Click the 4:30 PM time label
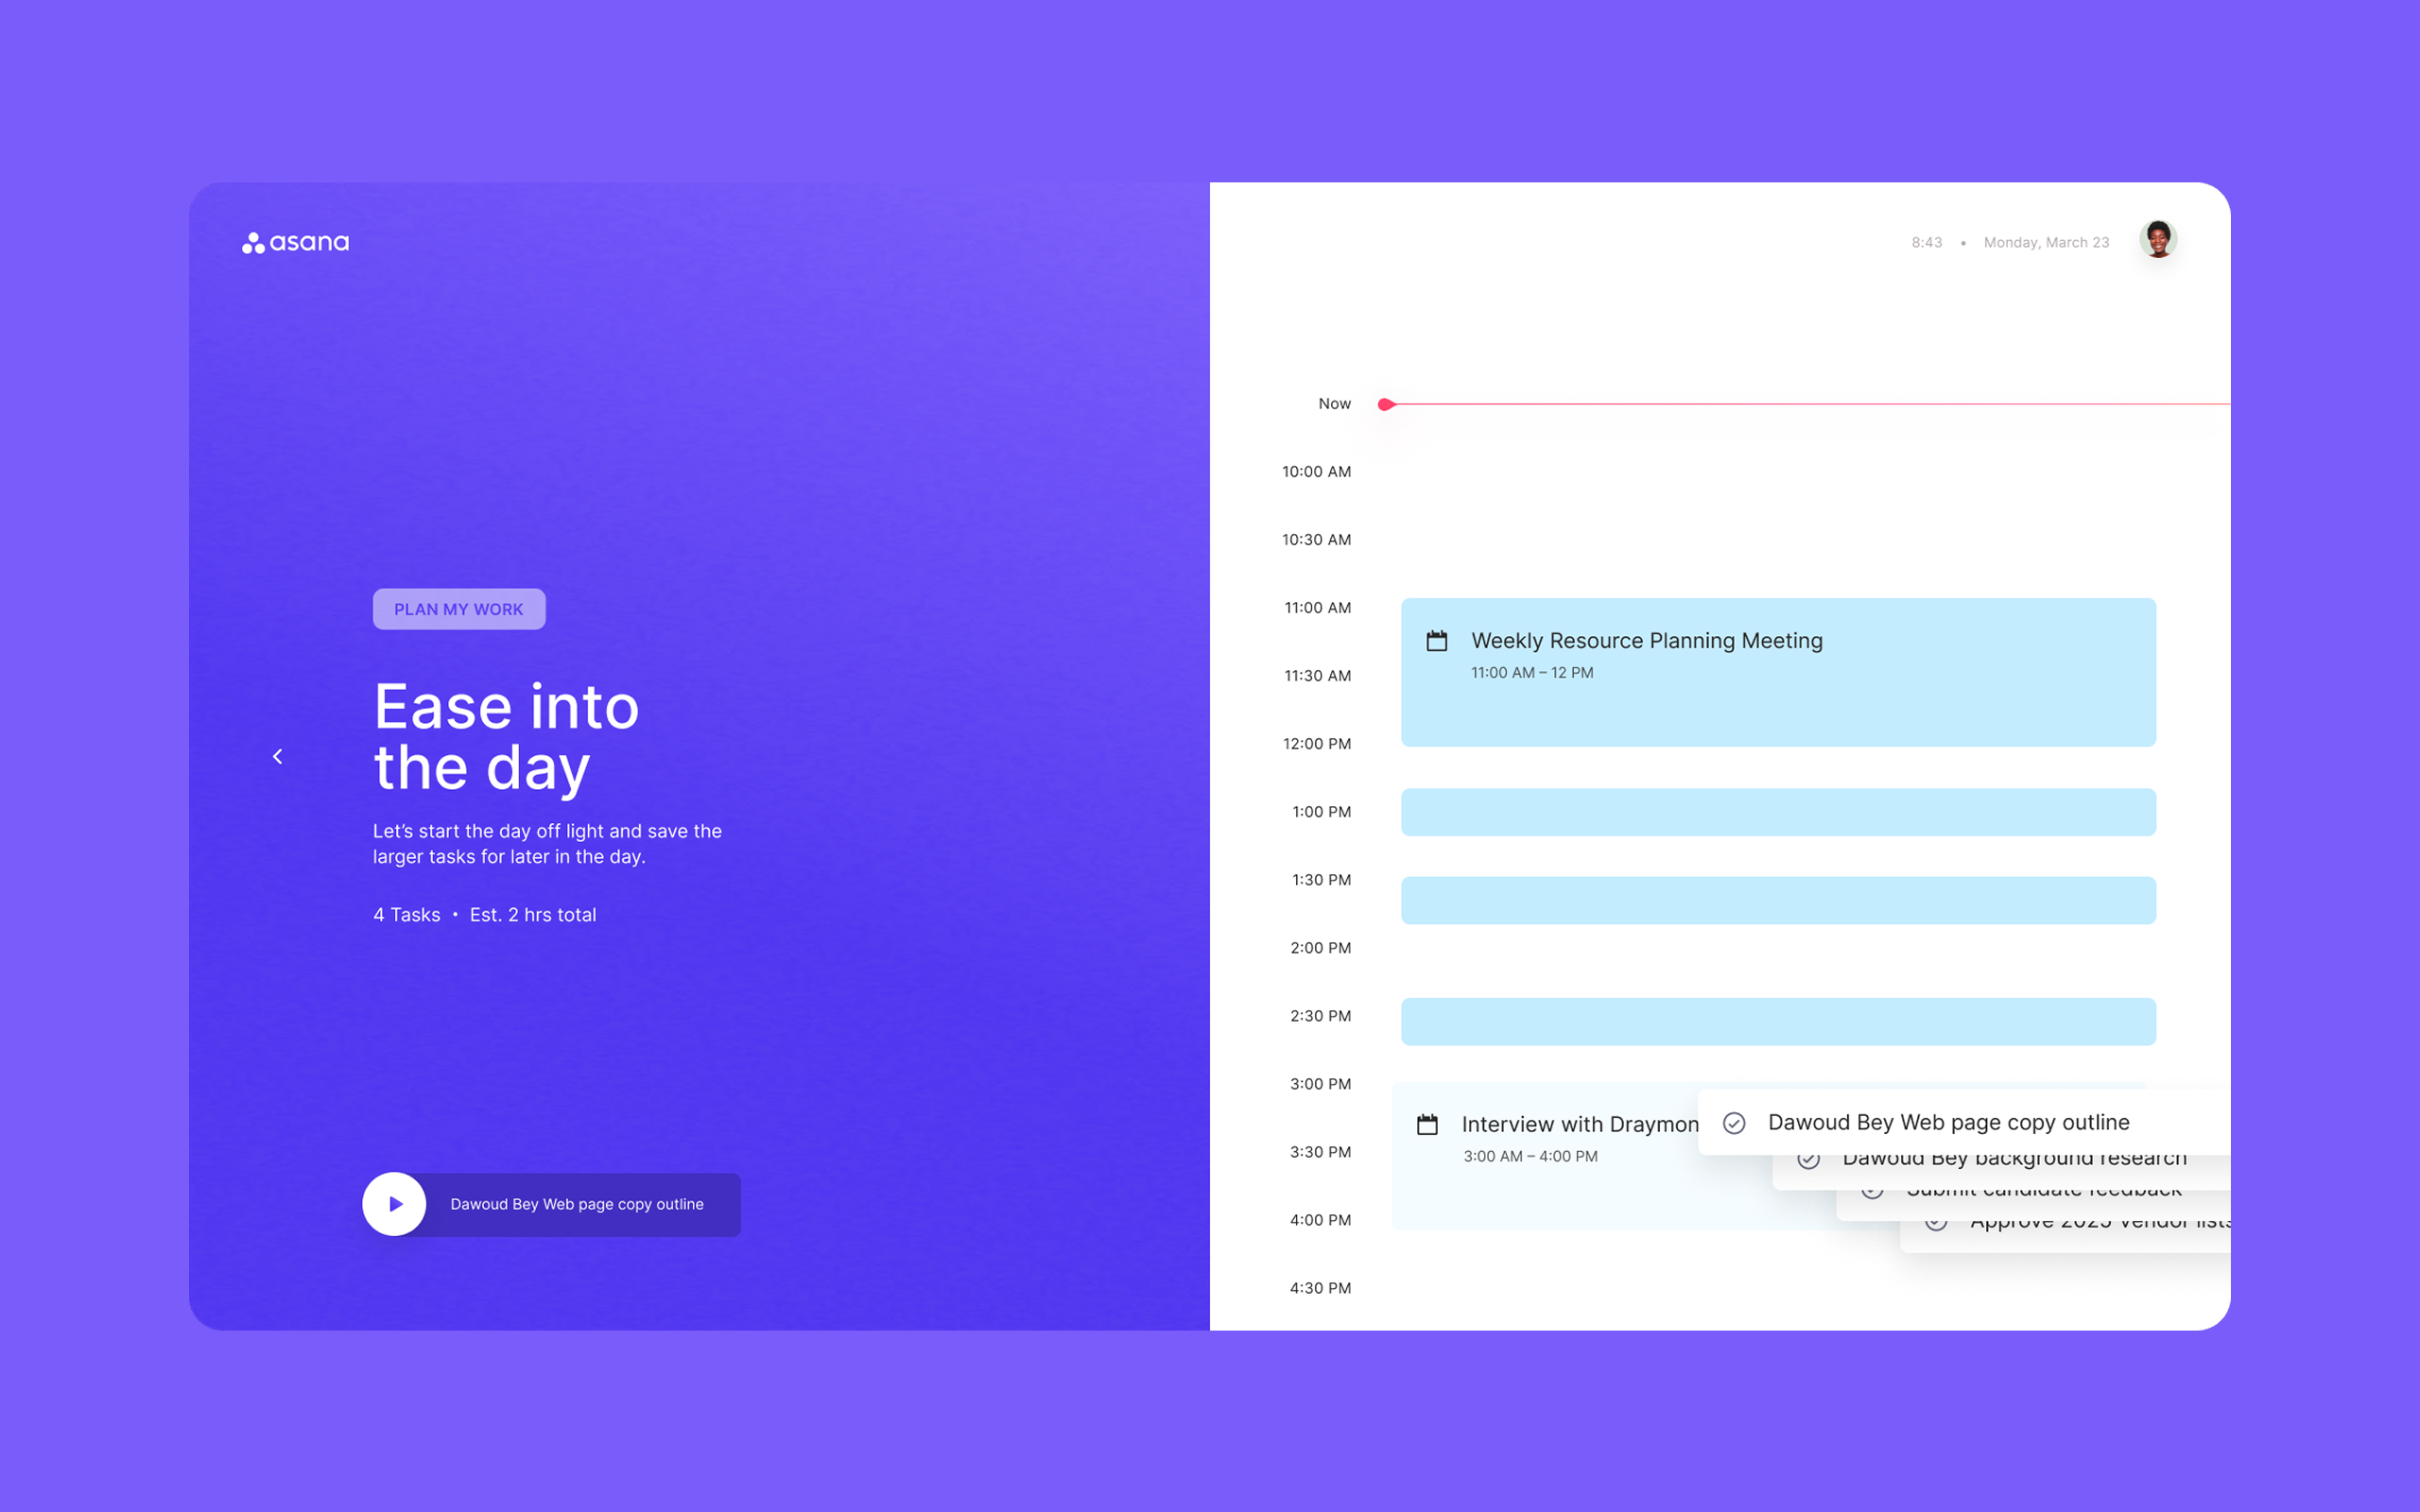The width and height of the screenshot is (2420, 1512). click(x=1320, y=1288)
